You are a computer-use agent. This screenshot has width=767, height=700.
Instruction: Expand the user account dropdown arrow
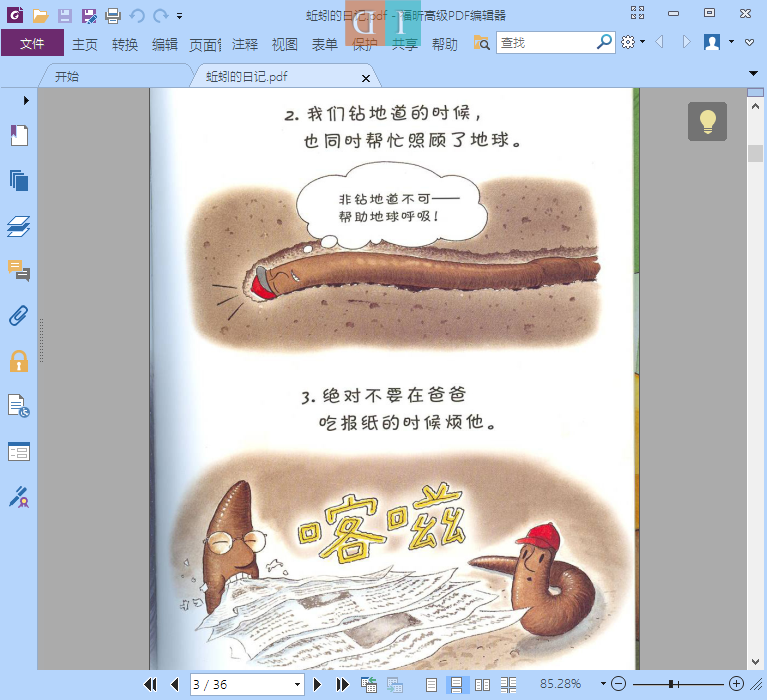click(731, 42)
